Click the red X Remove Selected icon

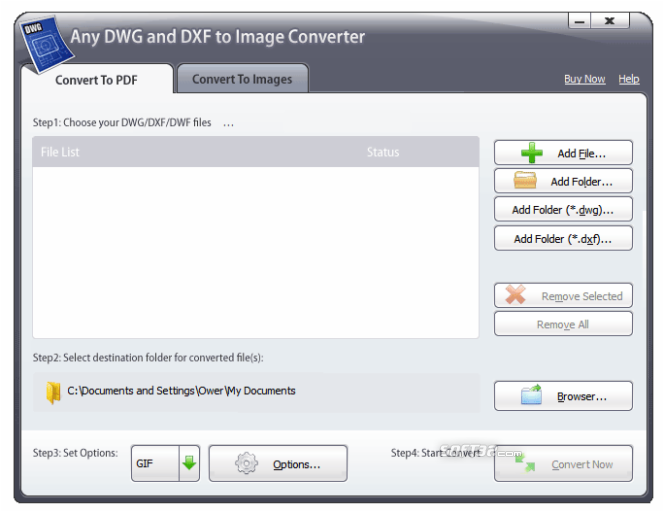click(x=515, y=295)
